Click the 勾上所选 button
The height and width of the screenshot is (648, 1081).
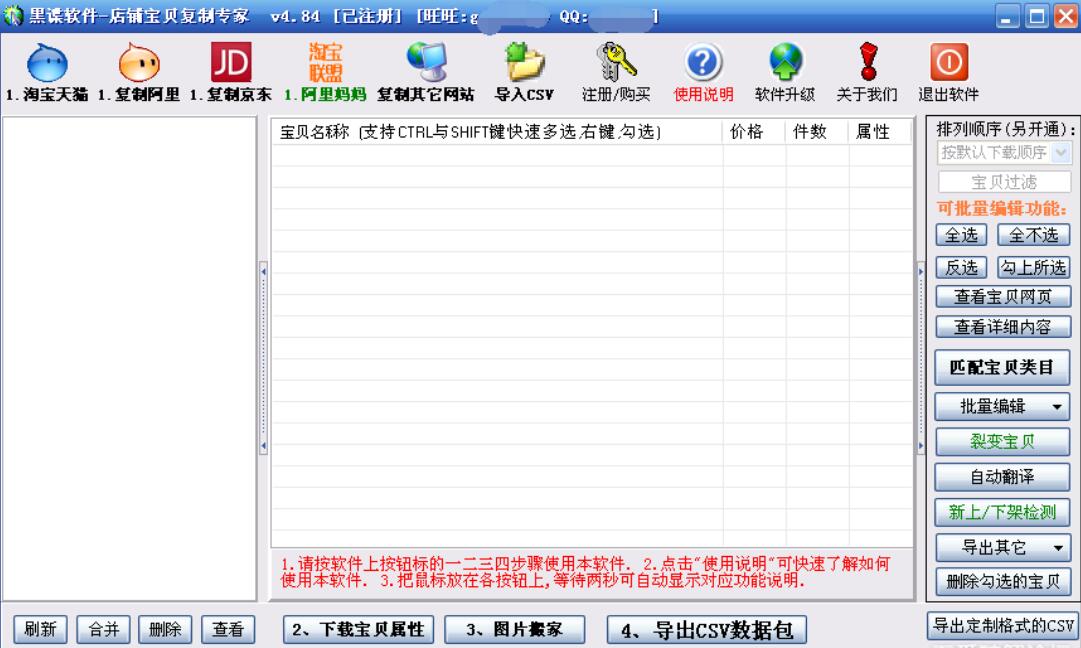(x=1033, y=267)
